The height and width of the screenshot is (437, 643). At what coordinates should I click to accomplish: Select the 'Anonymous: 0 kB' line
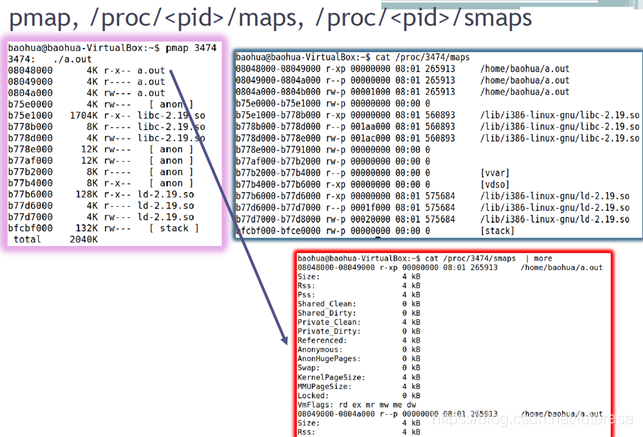(x=359, y=350)
